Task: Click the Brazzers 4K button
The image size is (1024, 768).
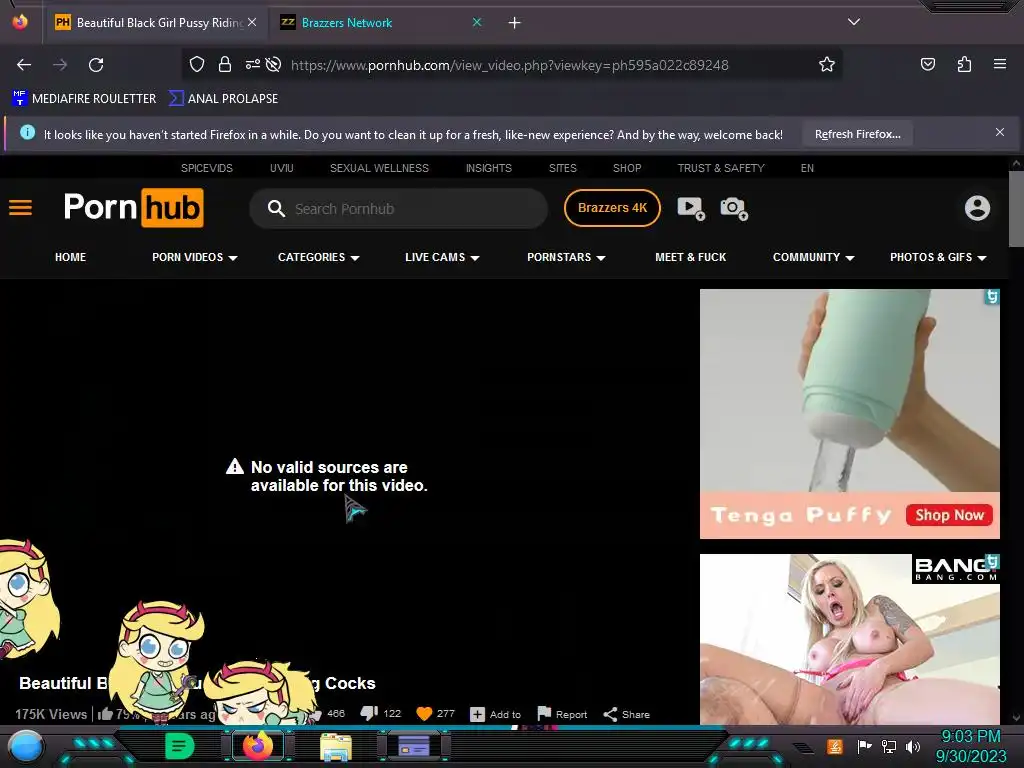Action: (612, 208)
